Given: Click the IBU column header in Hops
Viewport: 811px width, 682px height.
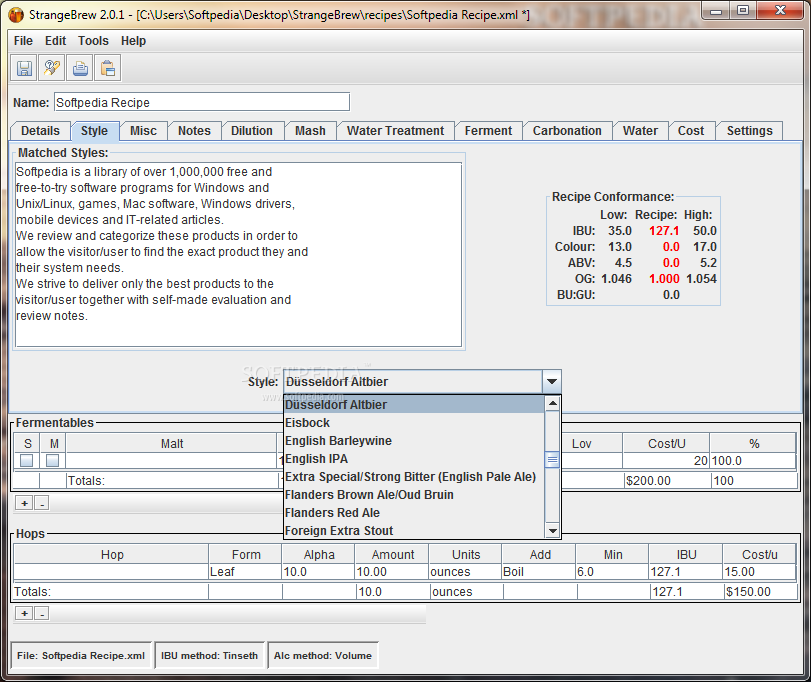Looking at the screenshot, I should point(686,555).
